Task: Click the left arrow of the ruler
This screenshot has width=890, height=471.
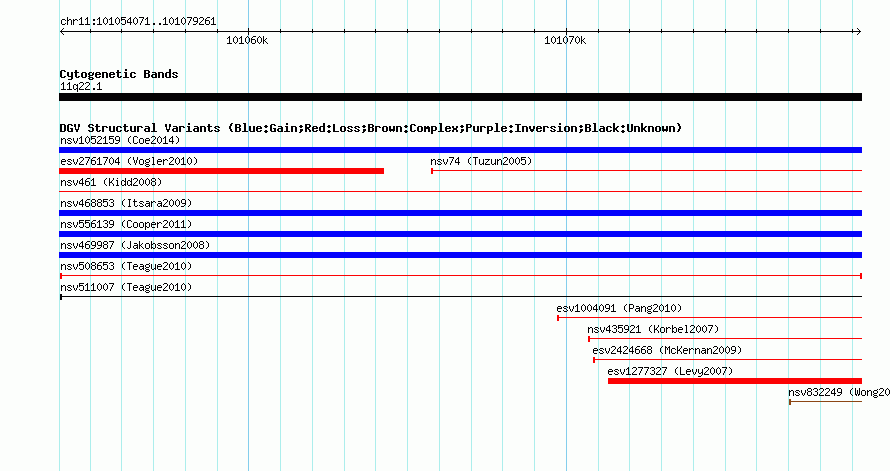Action: point(62,32)
